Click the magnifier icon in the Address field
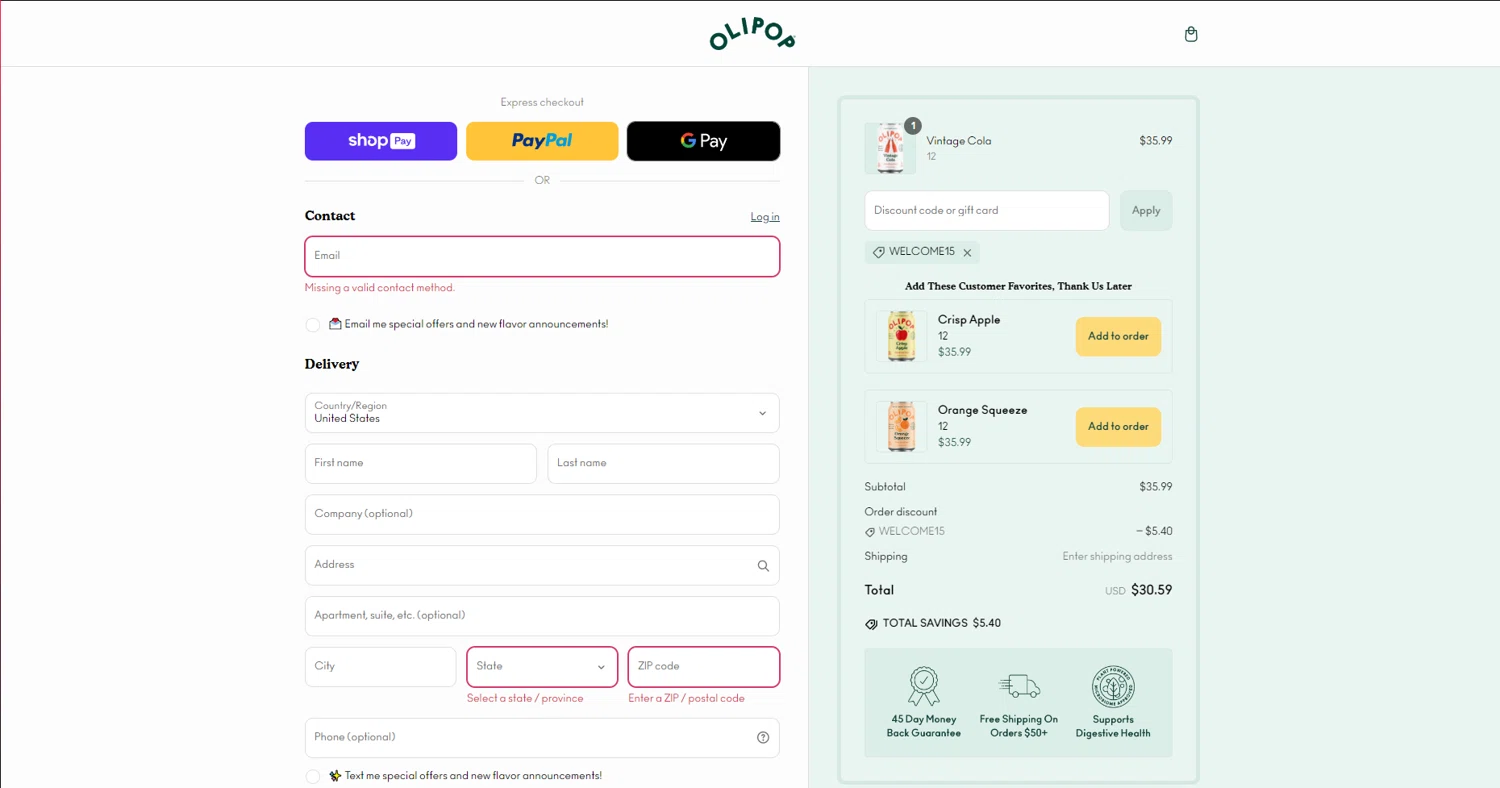 pos(763,566)
